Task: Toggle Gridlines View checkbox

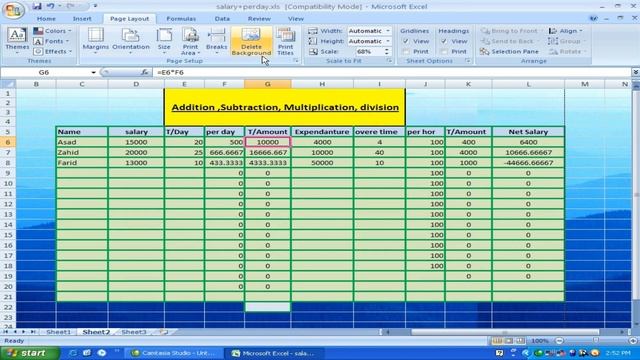Action: click(406, 41)
